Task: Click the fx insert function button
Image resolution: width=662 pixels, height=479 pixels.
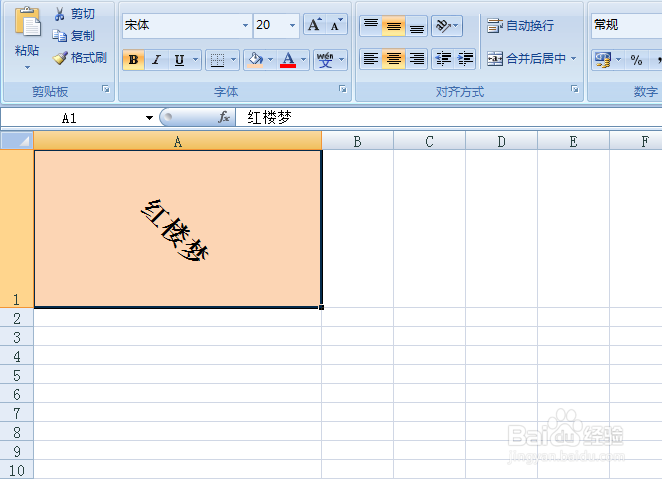Action: 224,117
